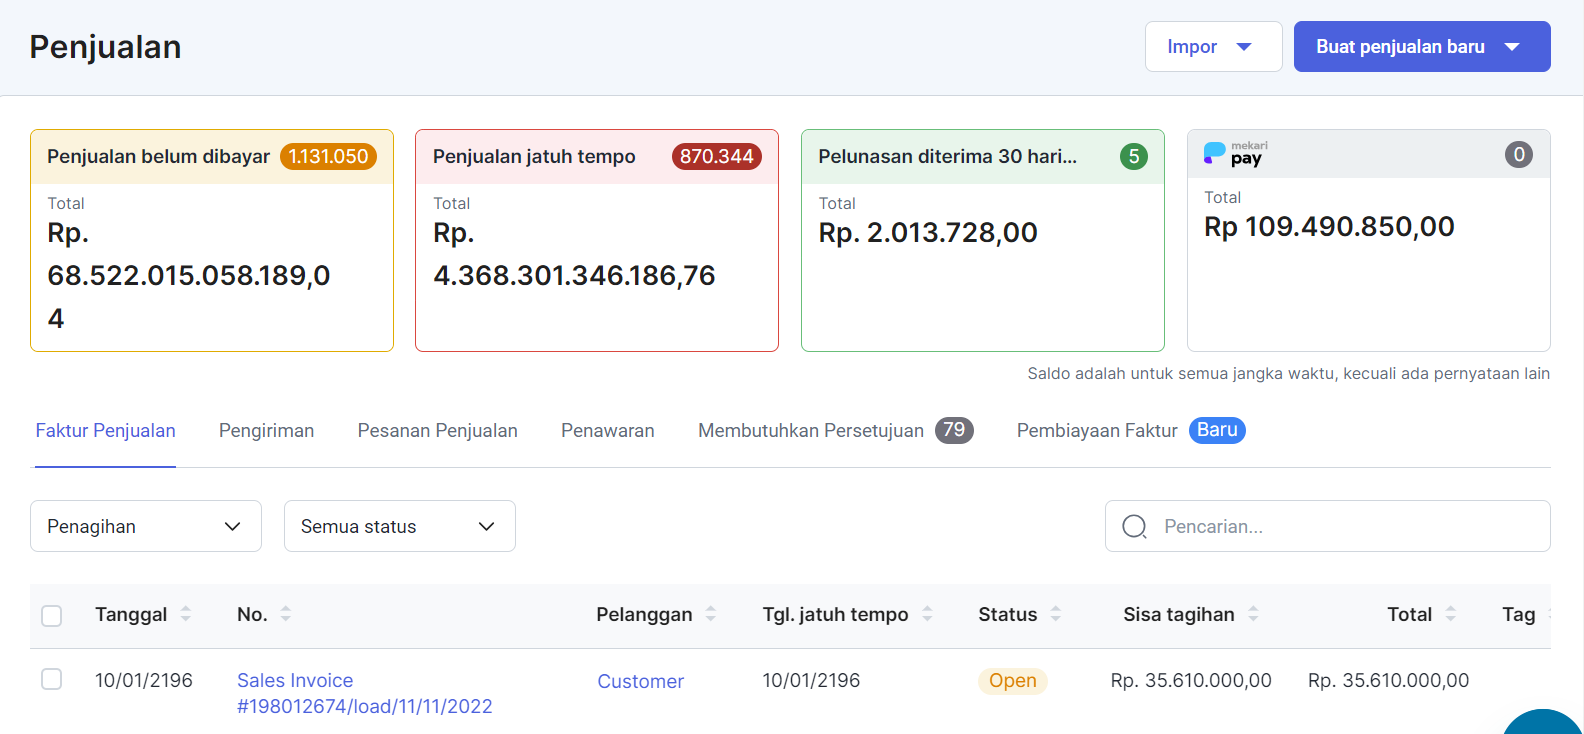Open Pelunasan diterima 30 hari card

point(983,240)
